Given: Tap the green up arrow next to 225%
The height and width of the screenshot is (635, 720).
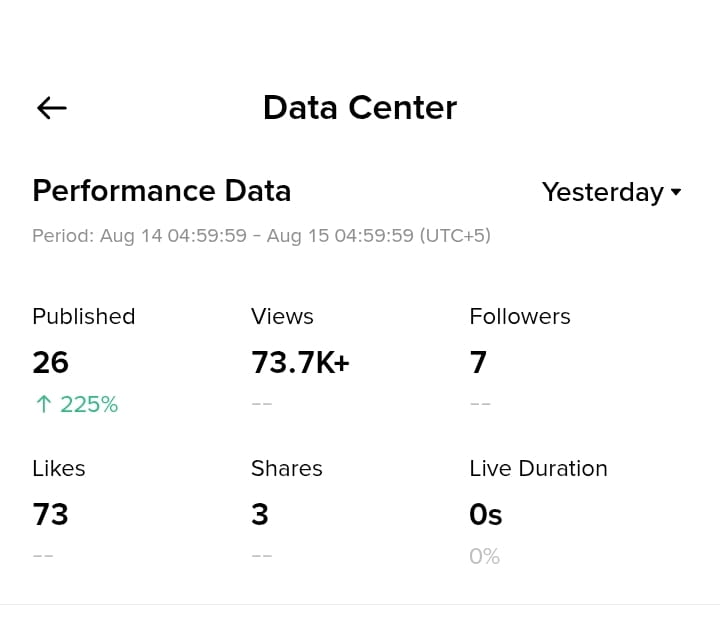Looking at the screenshot, I should click(x=44, y=404).
